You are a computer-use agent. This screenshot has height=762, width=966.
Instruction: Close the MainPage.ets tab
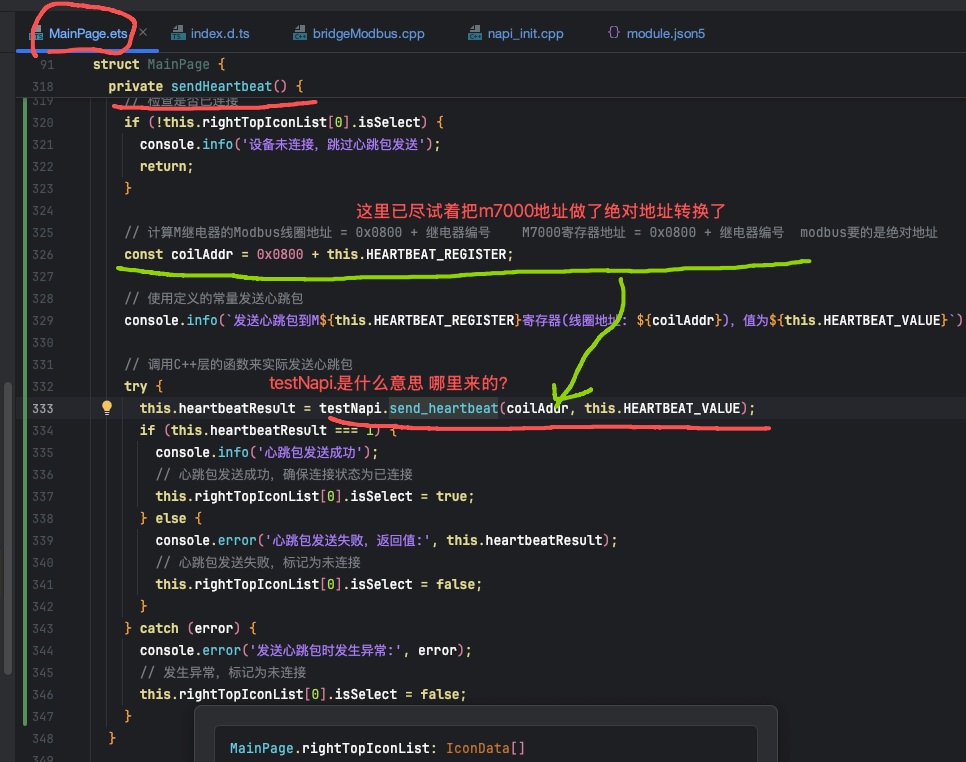[142, 32]
